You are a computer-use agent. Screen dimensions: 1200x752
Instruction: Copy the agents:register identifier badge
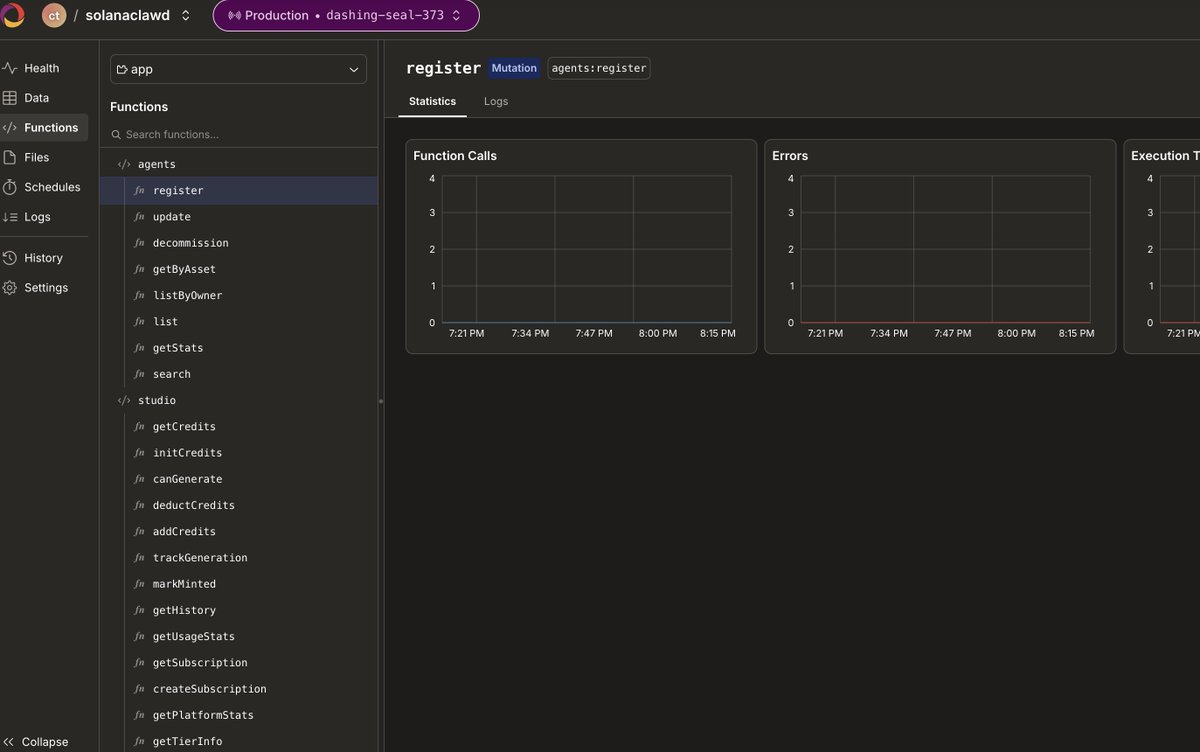[598, 68]
